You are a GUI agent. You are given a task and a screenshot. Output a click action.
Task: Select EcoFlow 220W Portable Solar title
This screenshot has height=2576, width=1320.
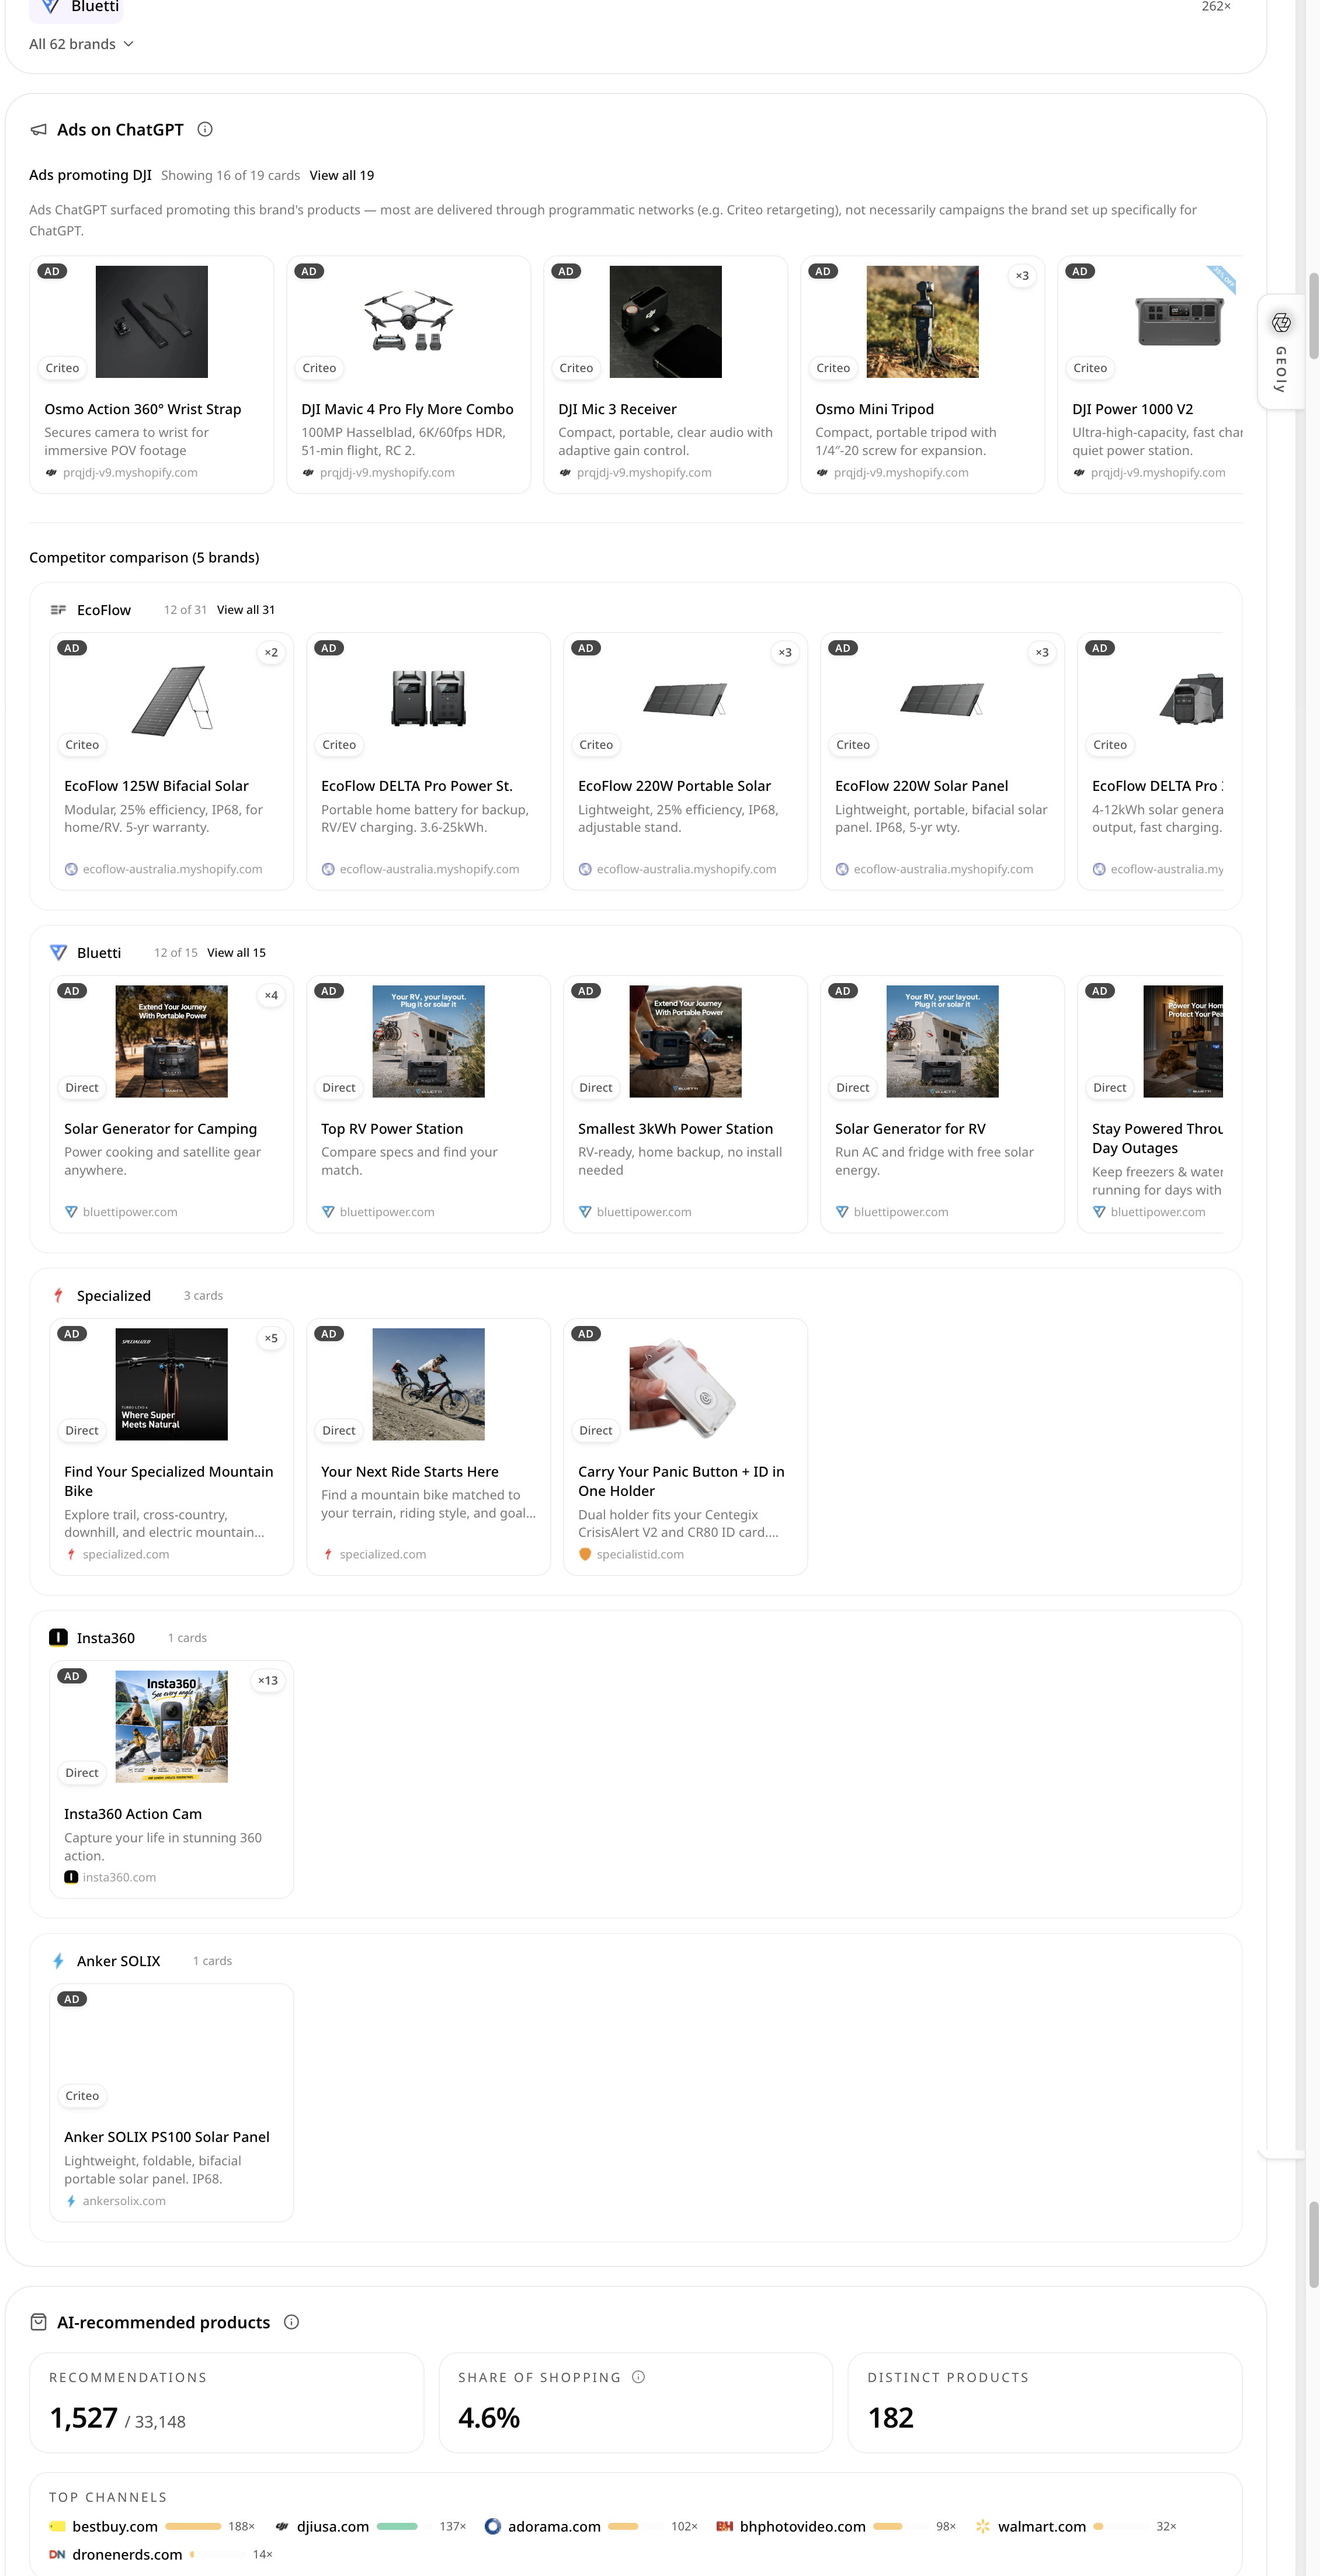click(x=674, y=786)
